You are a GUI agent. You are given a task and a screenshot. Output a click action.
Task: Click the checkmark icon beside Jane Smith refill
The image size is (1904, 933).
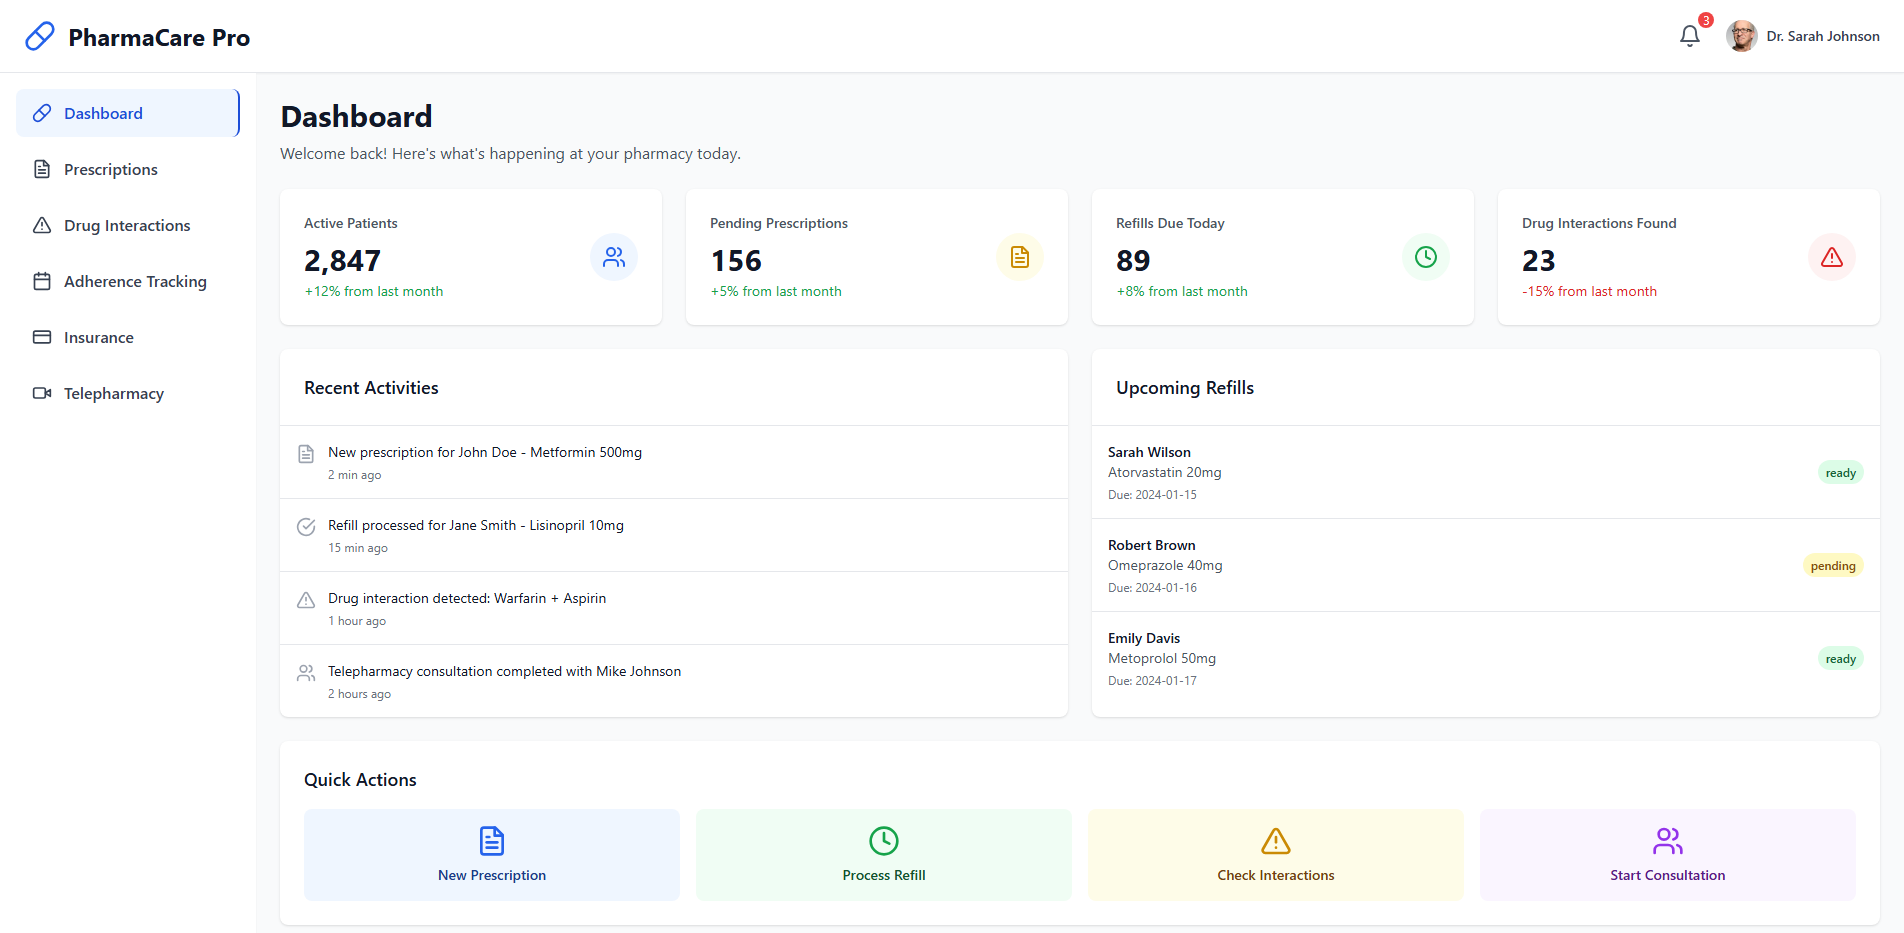point(306,527)
